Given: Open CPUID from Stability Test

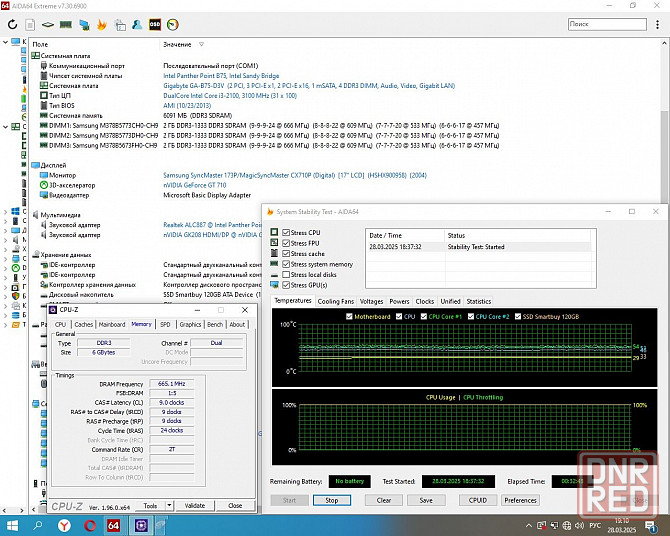Looking at the screenshot, I should coord(478,500).
